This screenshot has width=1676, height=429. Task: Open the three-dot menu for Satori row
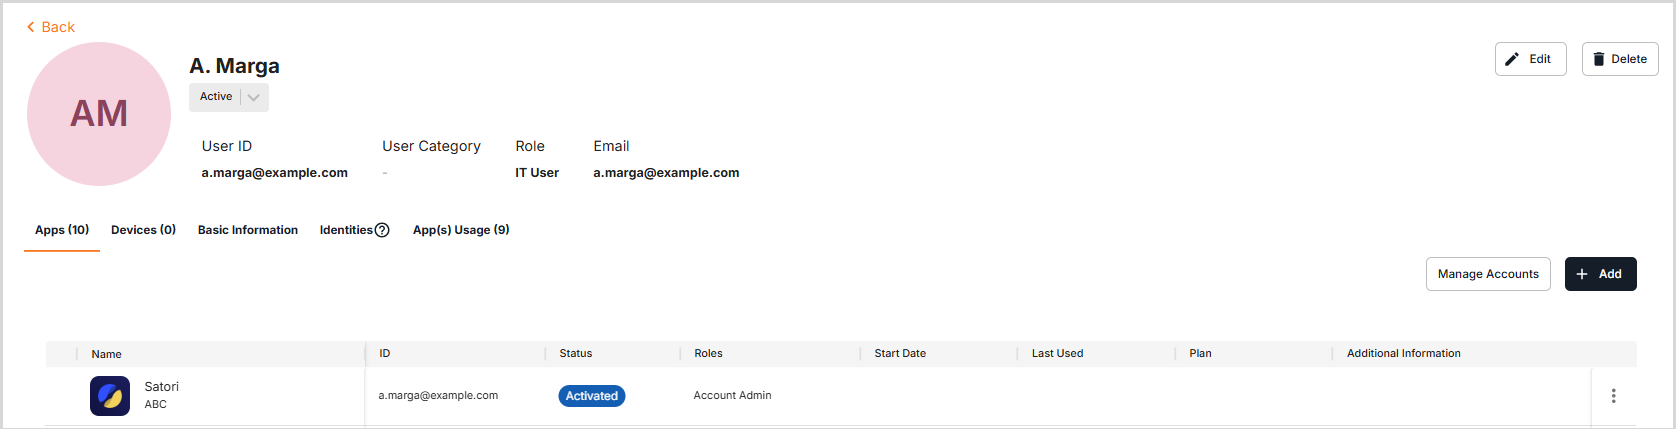pyautogui.click(x=1613, y=396)
